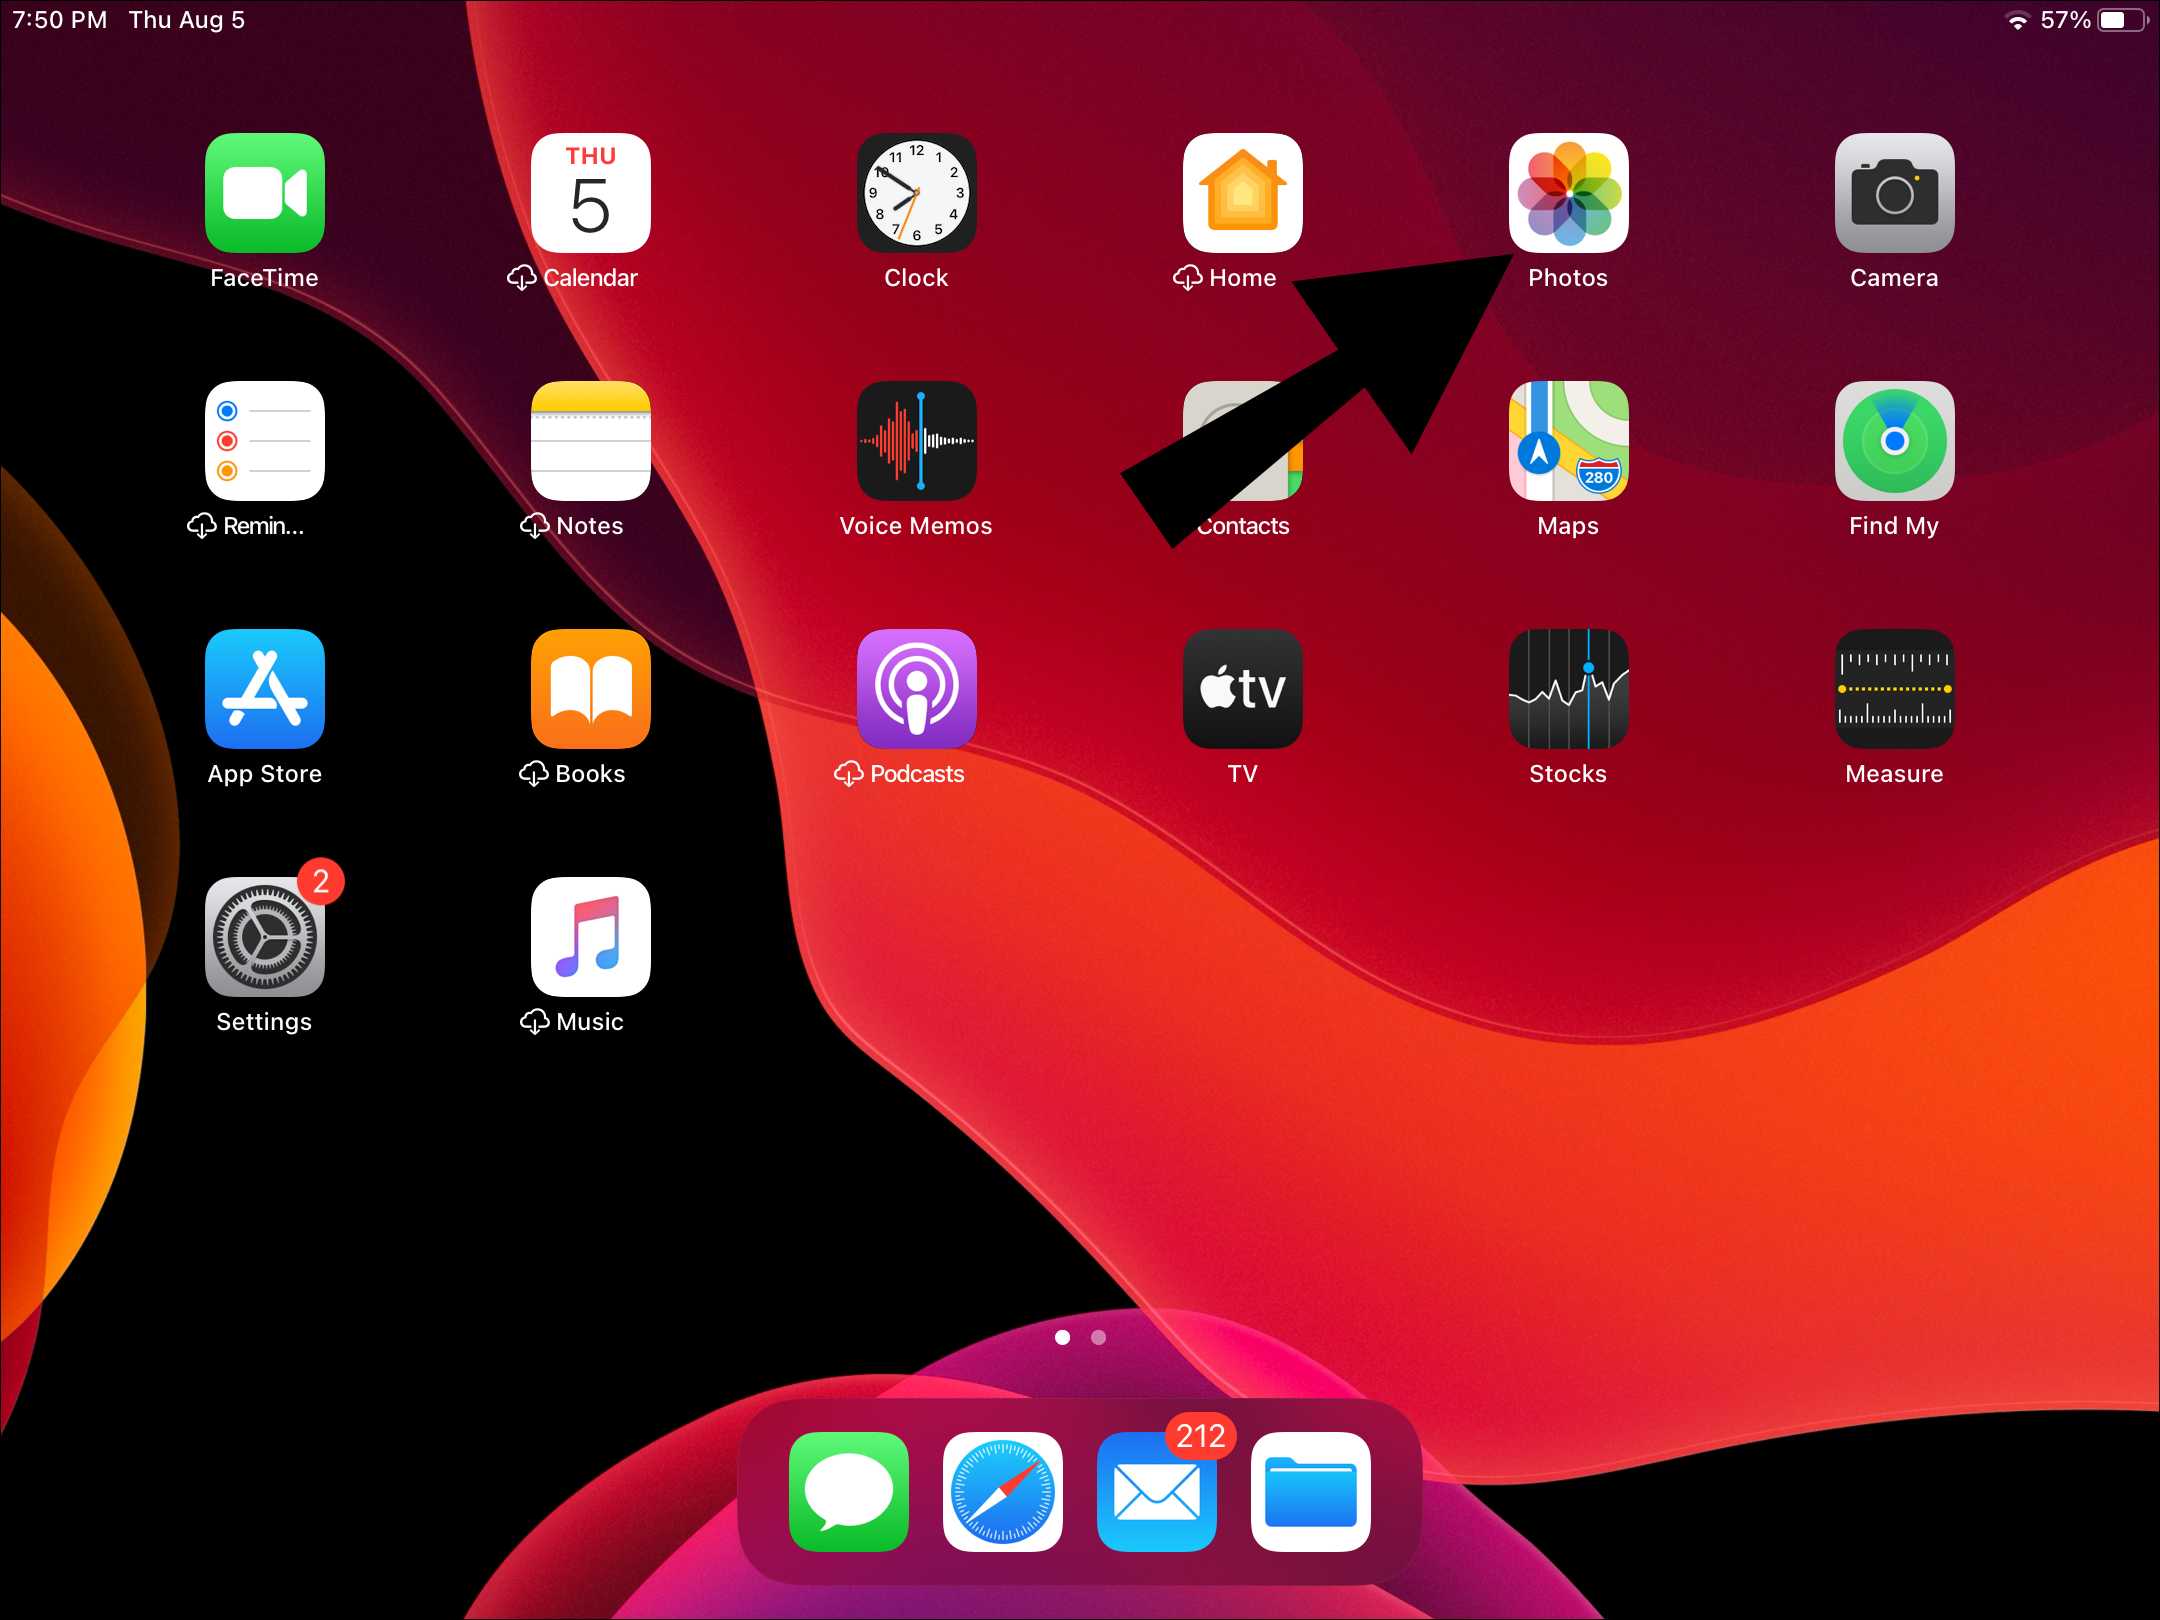Open the Measure app
Screen dimensions: 2160x1620
[1894, 689]
